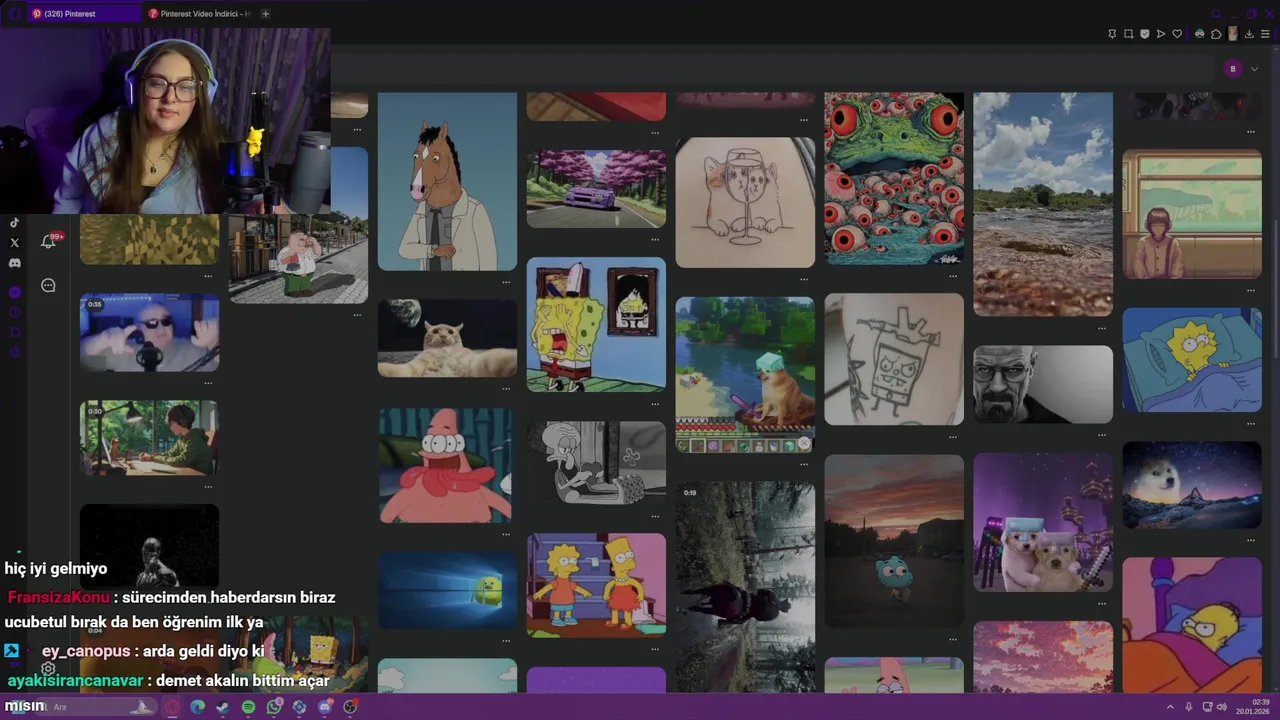The image size is (1280, 720).
Task: Launch Microsoft Edge from the taskbar
Action: [x=198, y=707]
